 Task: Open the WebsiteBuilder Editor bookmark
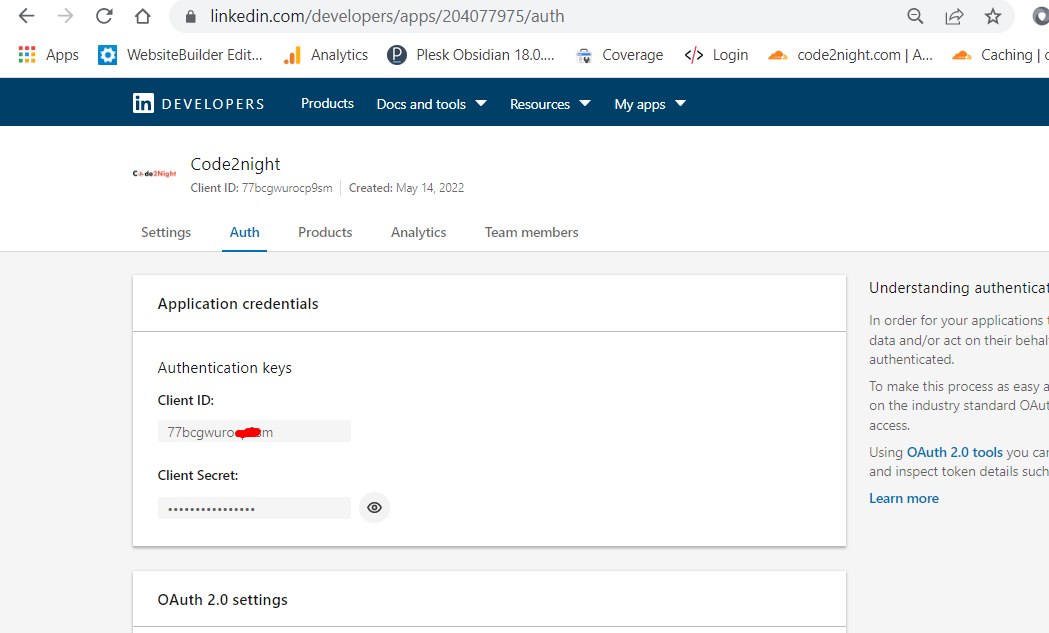pos(180,55)
